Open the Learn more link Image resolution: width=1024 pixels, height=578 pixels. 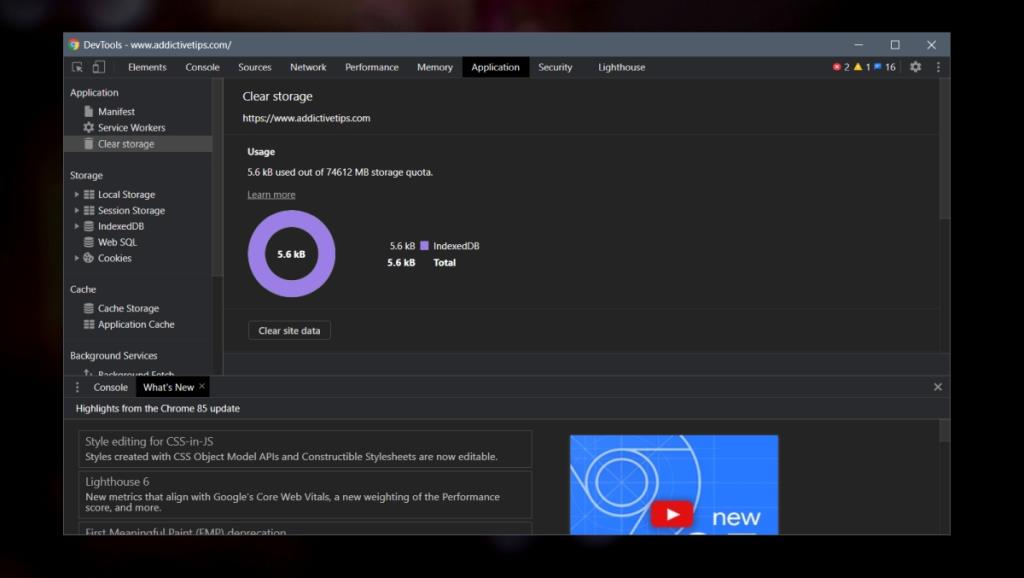click(270, 194)
